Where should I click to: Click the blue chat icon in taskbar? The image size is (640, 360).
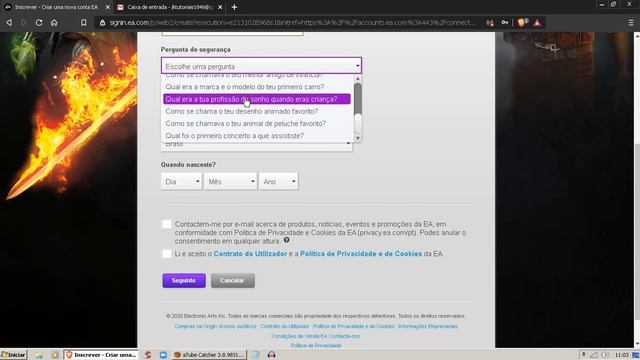point(163,355)
